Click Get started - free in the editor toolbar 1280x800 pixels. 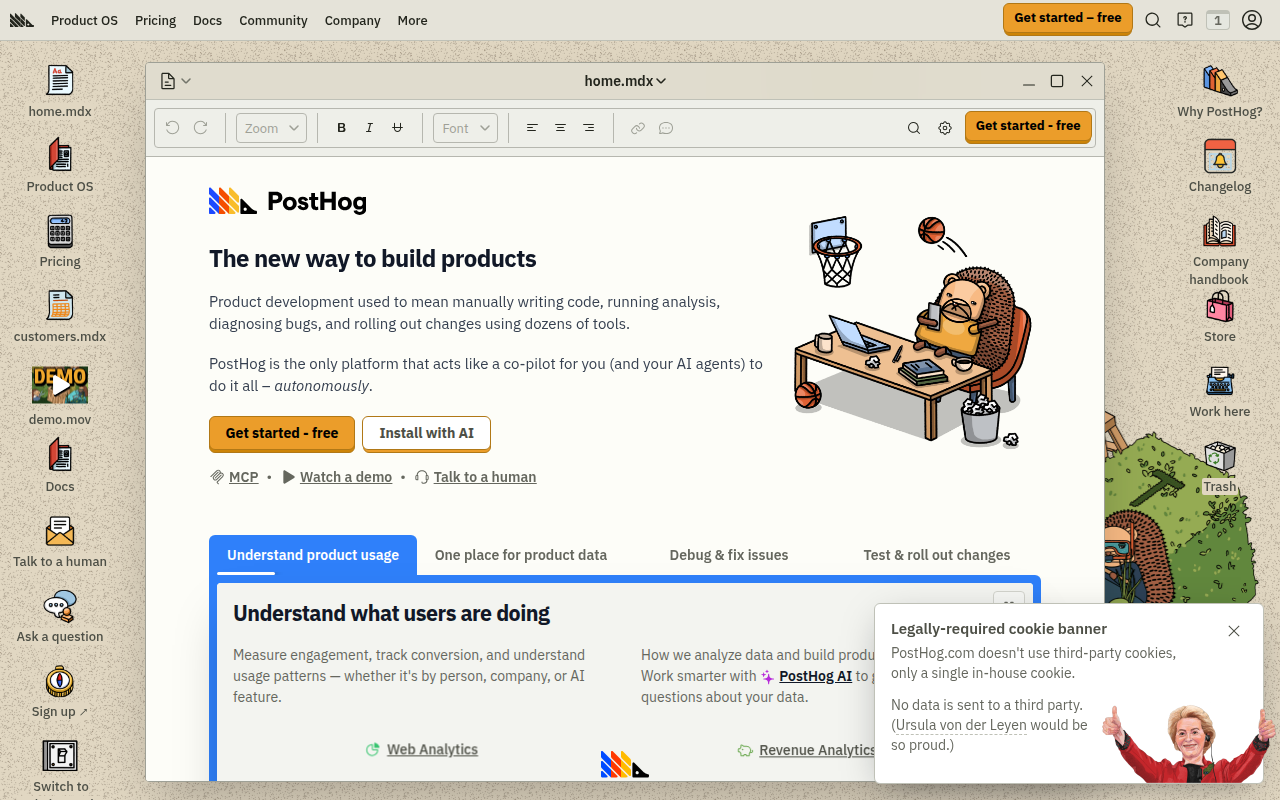click(1028, 126)
